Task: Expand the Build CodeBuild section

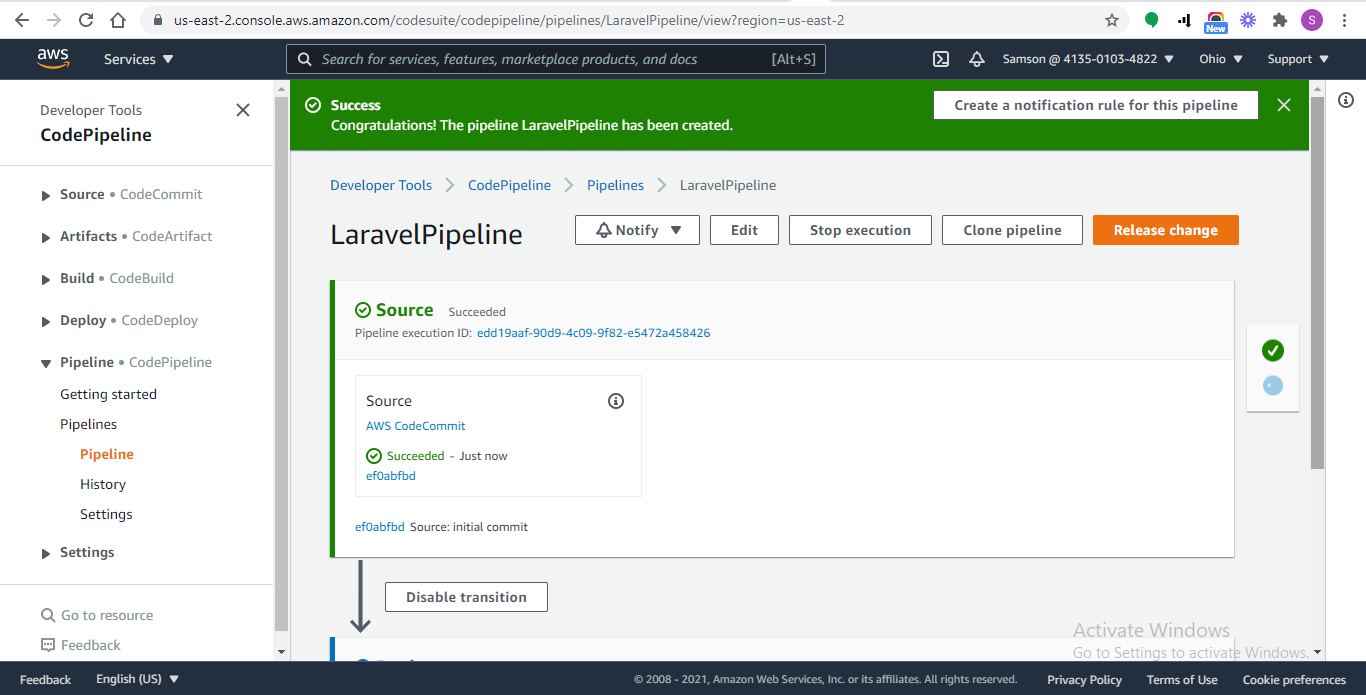Action: tap(46, 279)
